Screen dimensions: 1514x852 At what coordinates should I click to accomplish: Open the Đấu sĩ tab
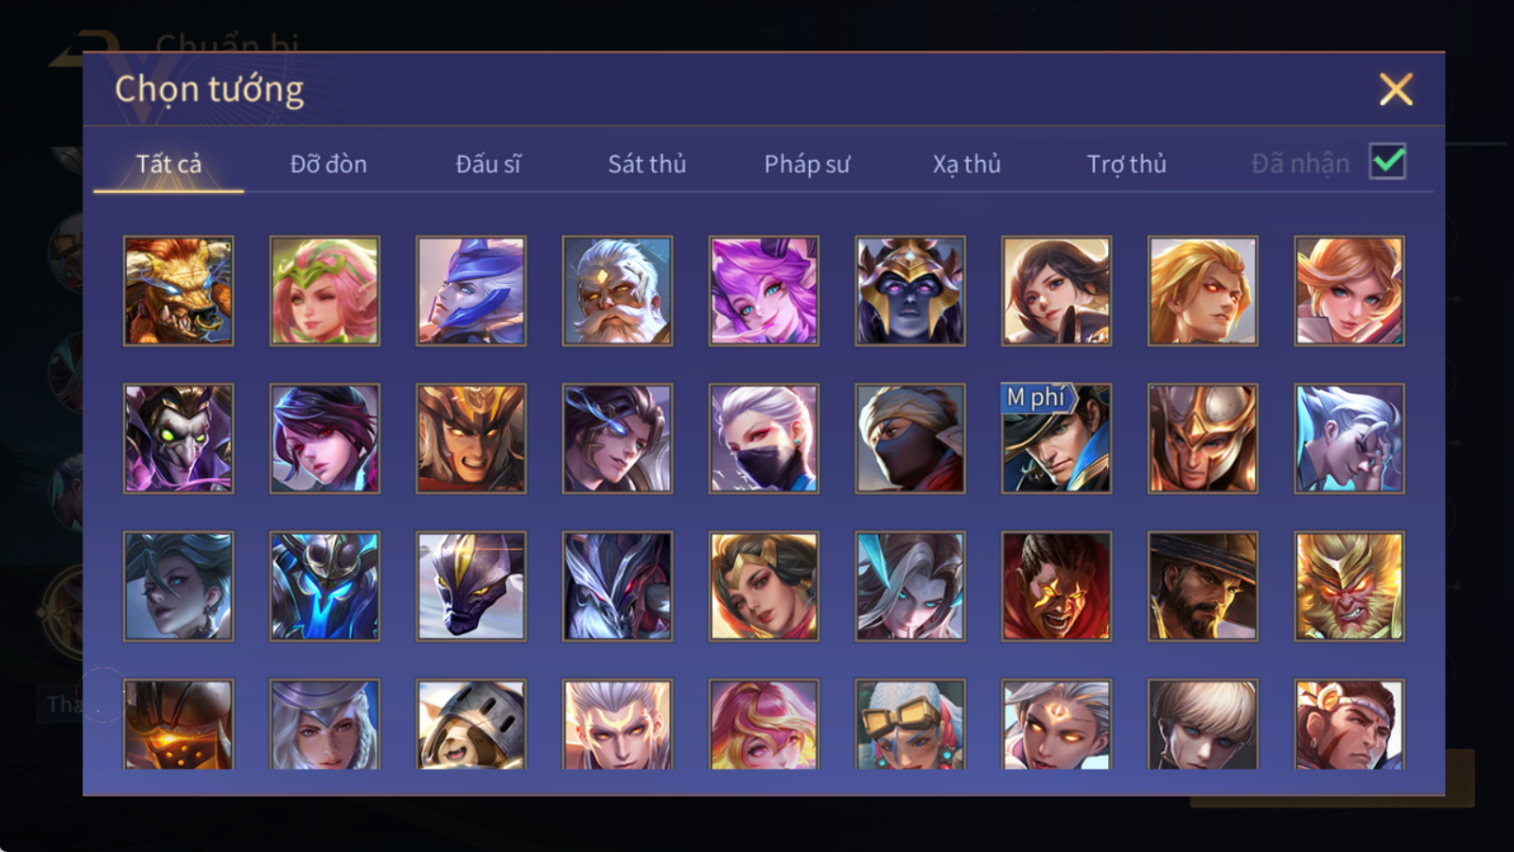(488, 164)
